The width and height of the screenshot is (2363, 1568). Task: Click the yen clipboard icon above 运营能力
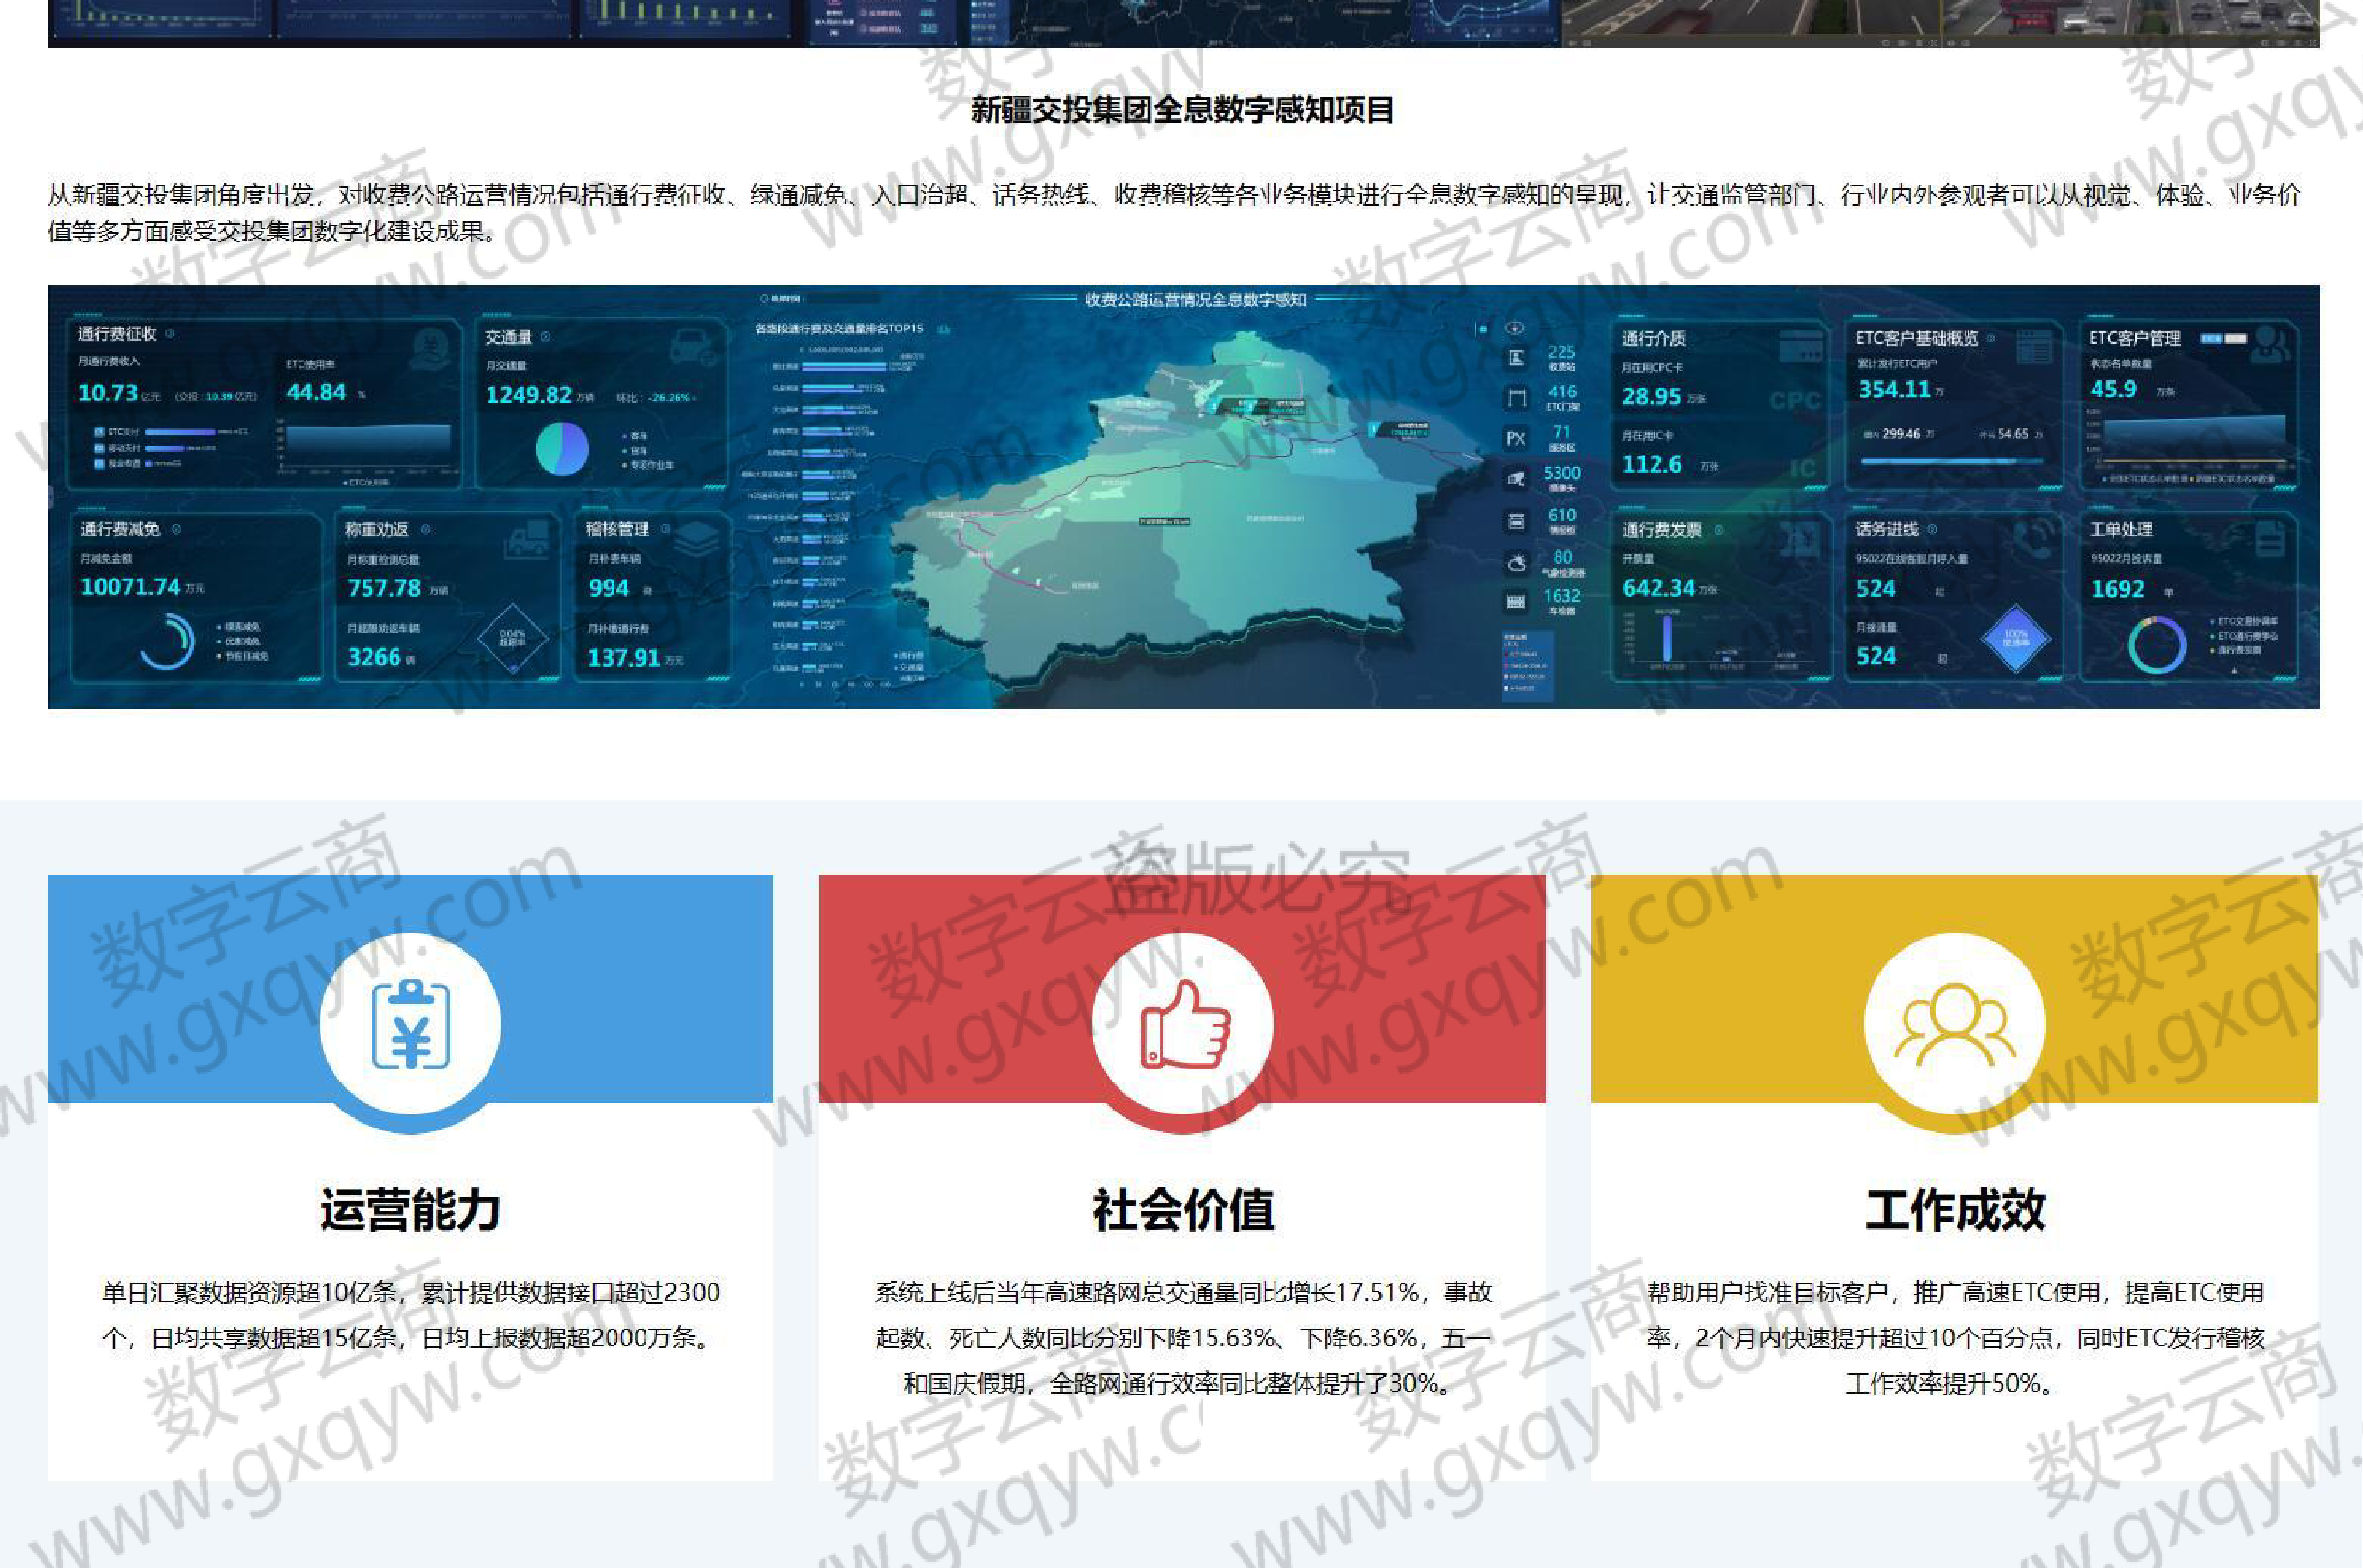click(x=411, y=1023)
